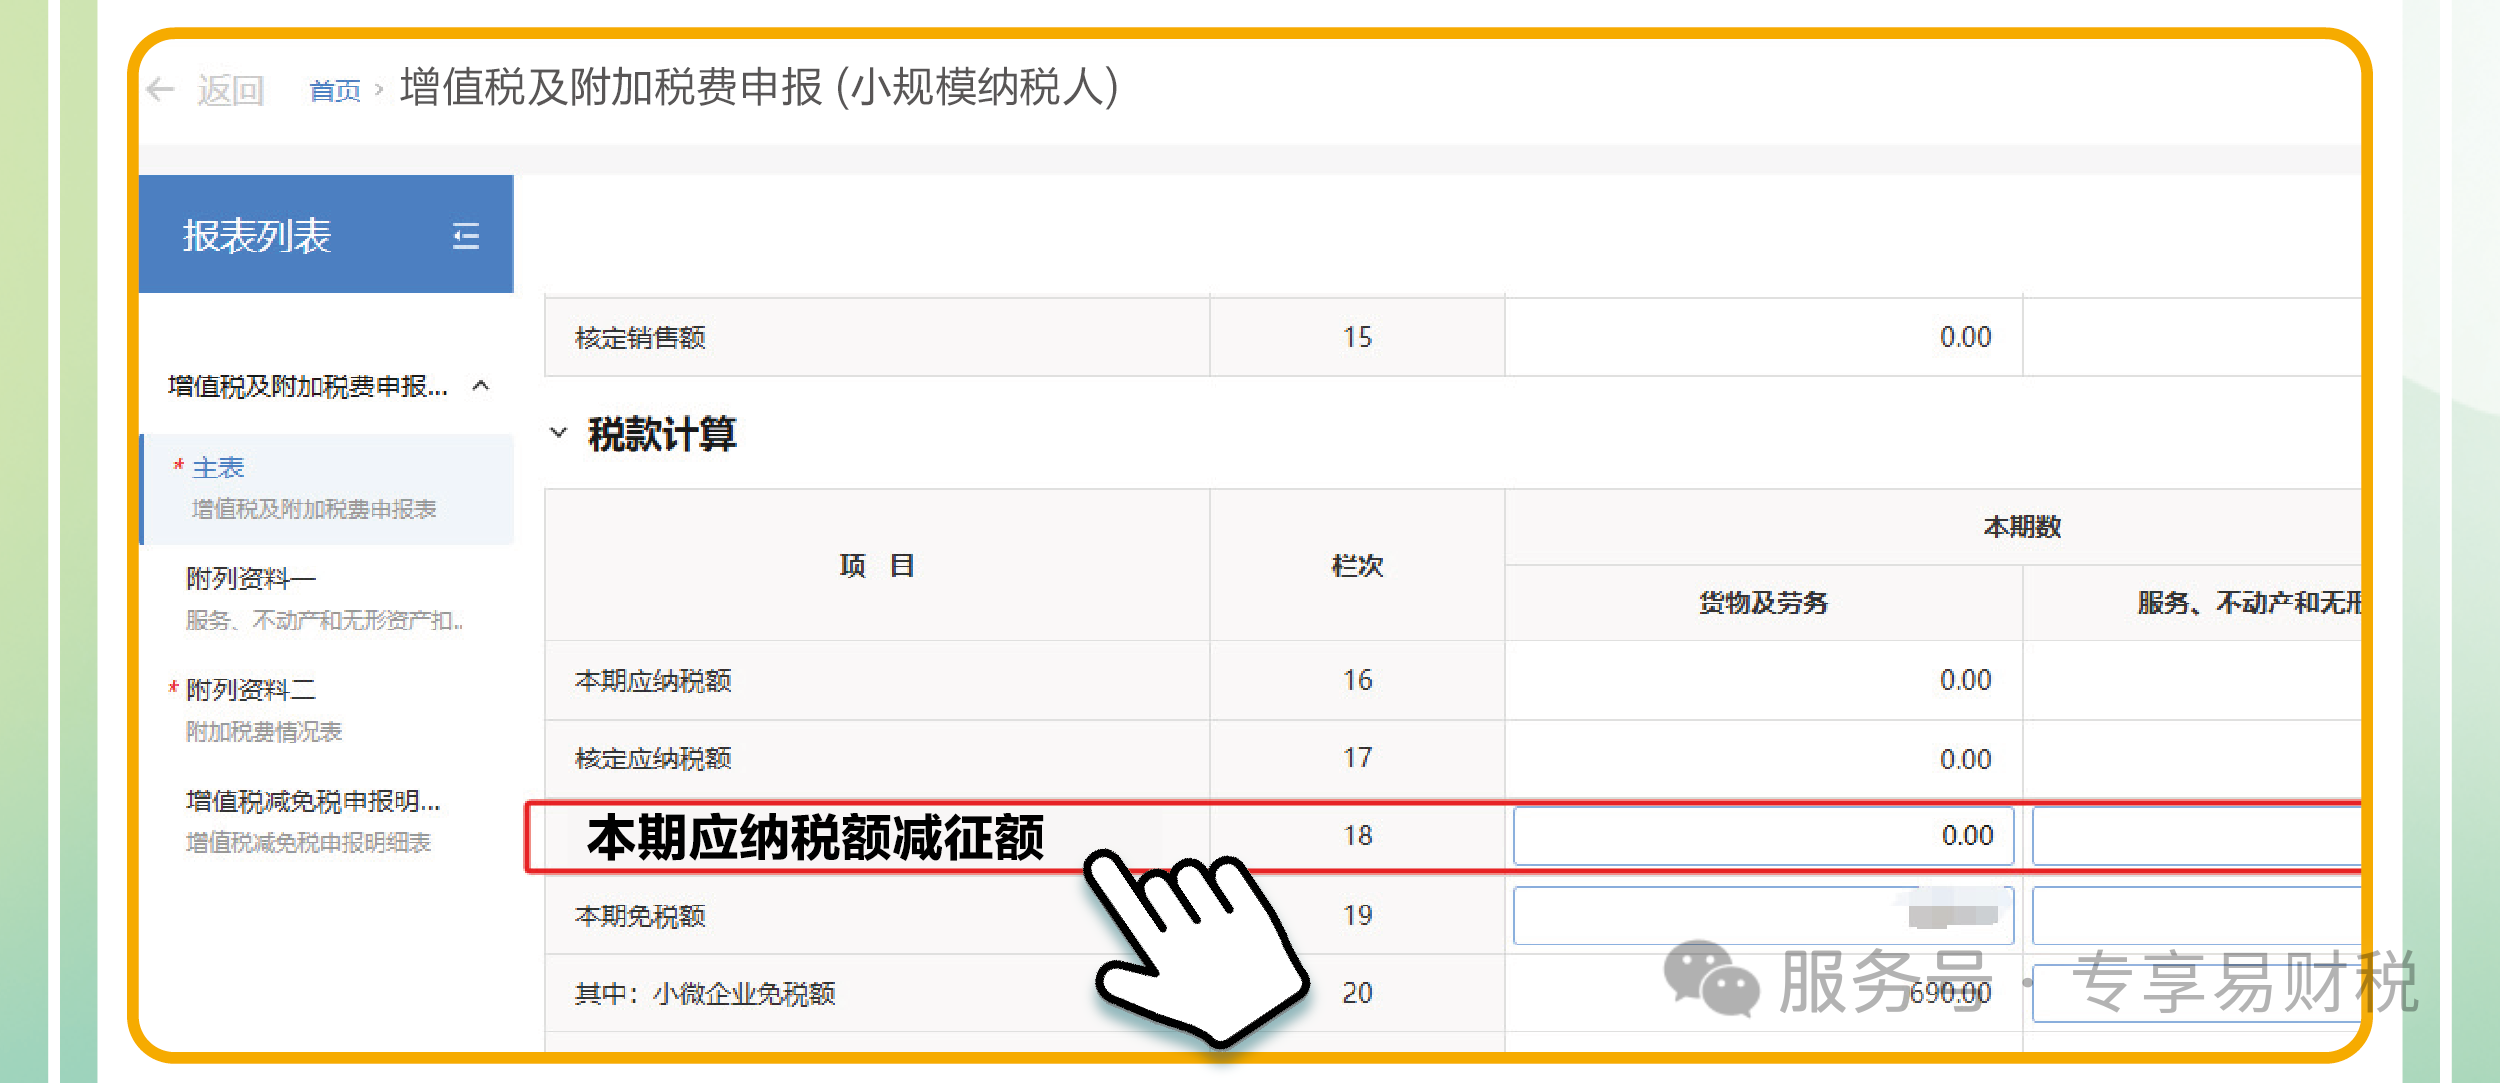Click row 19 本期免税额 goods input

(x=1762, y=915)
